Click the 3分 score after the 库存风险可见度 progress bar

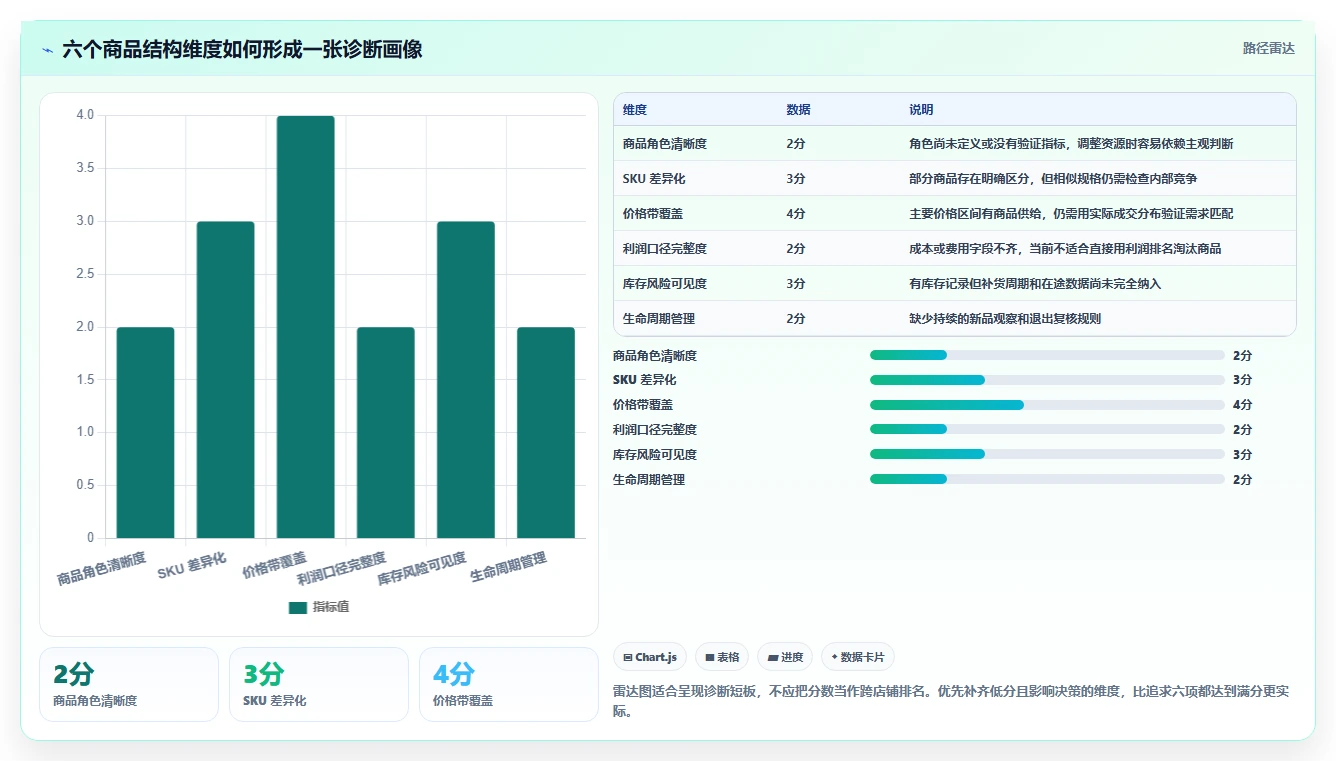[x=1243, y=454]
